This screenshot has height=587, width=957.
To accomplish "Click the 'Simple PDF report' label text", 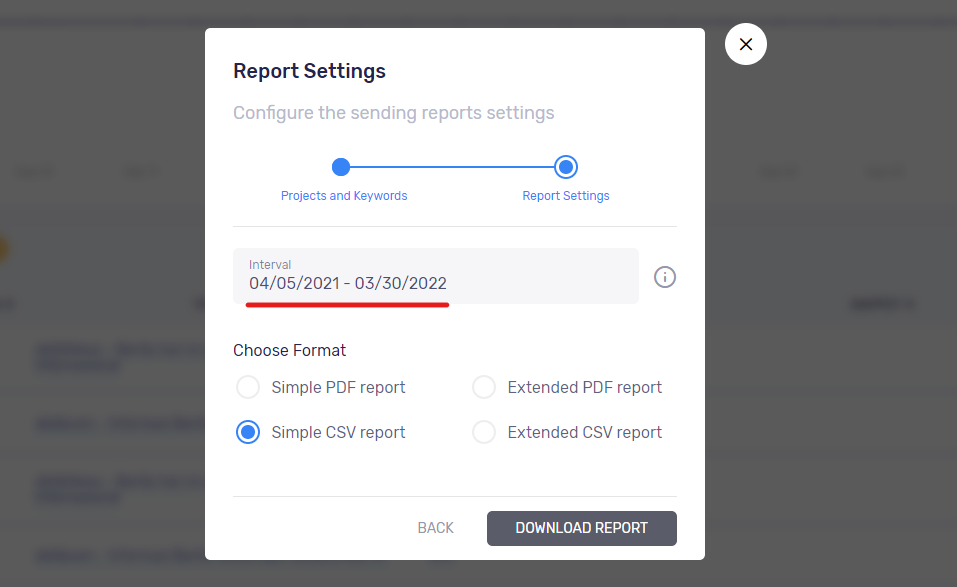I will click(338, 387).
